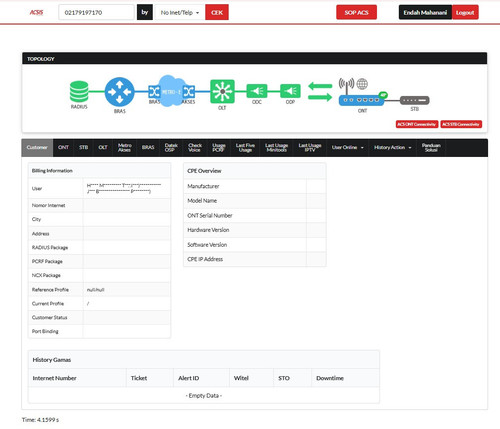Click the STO column header
The width and height of the screenshot is (500, 429).
point(284,378)
